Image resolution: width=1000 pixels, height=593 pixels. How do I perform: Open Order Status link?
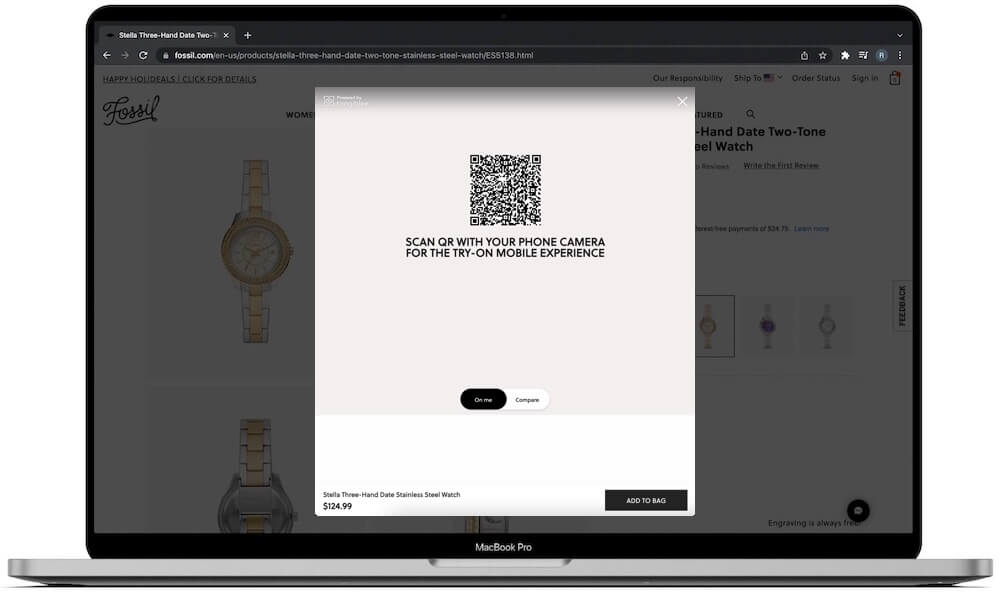pyautogui.click(x=816, y=78)
